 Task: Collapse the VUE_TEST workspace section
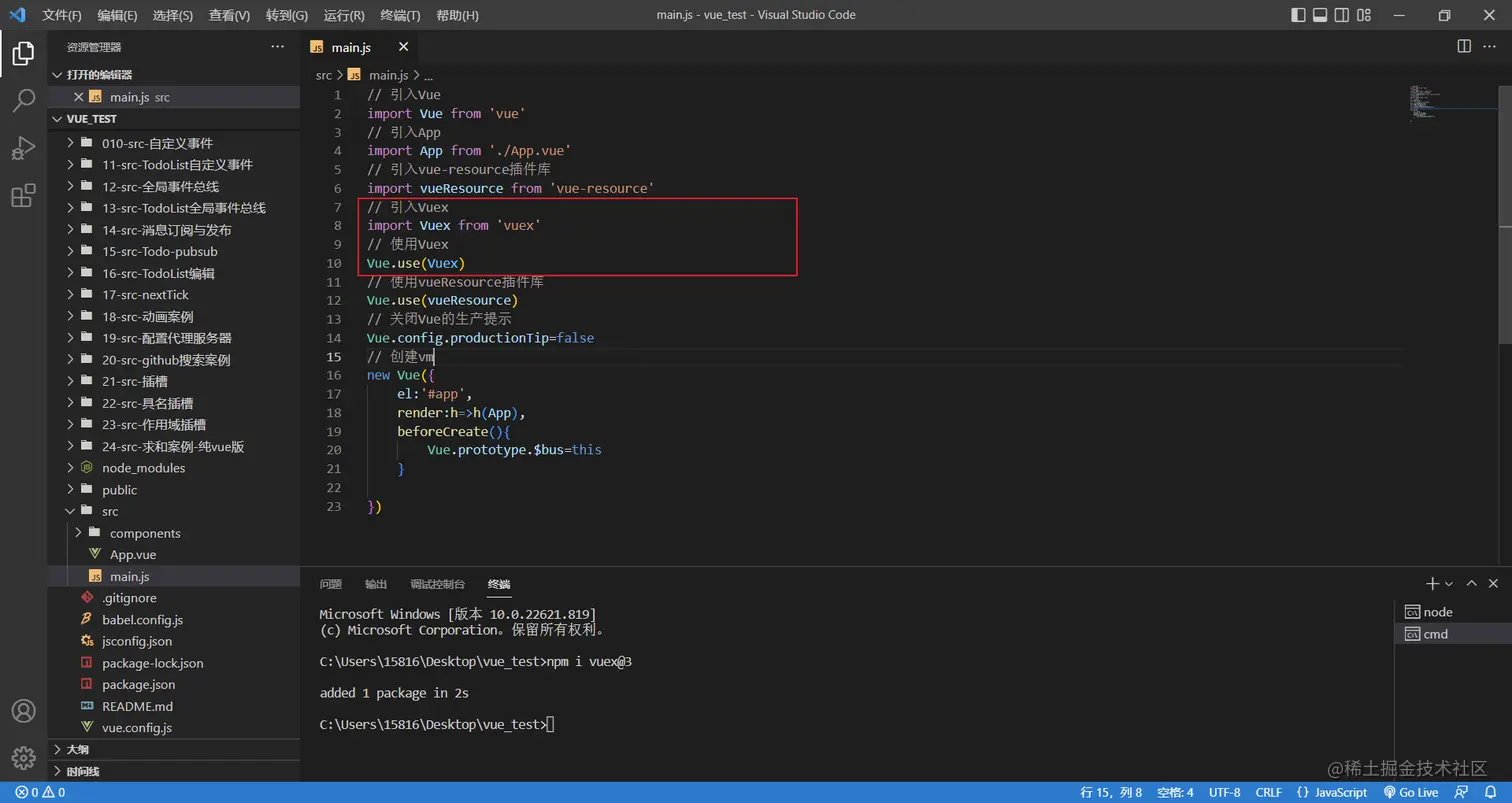coord(174,118)
